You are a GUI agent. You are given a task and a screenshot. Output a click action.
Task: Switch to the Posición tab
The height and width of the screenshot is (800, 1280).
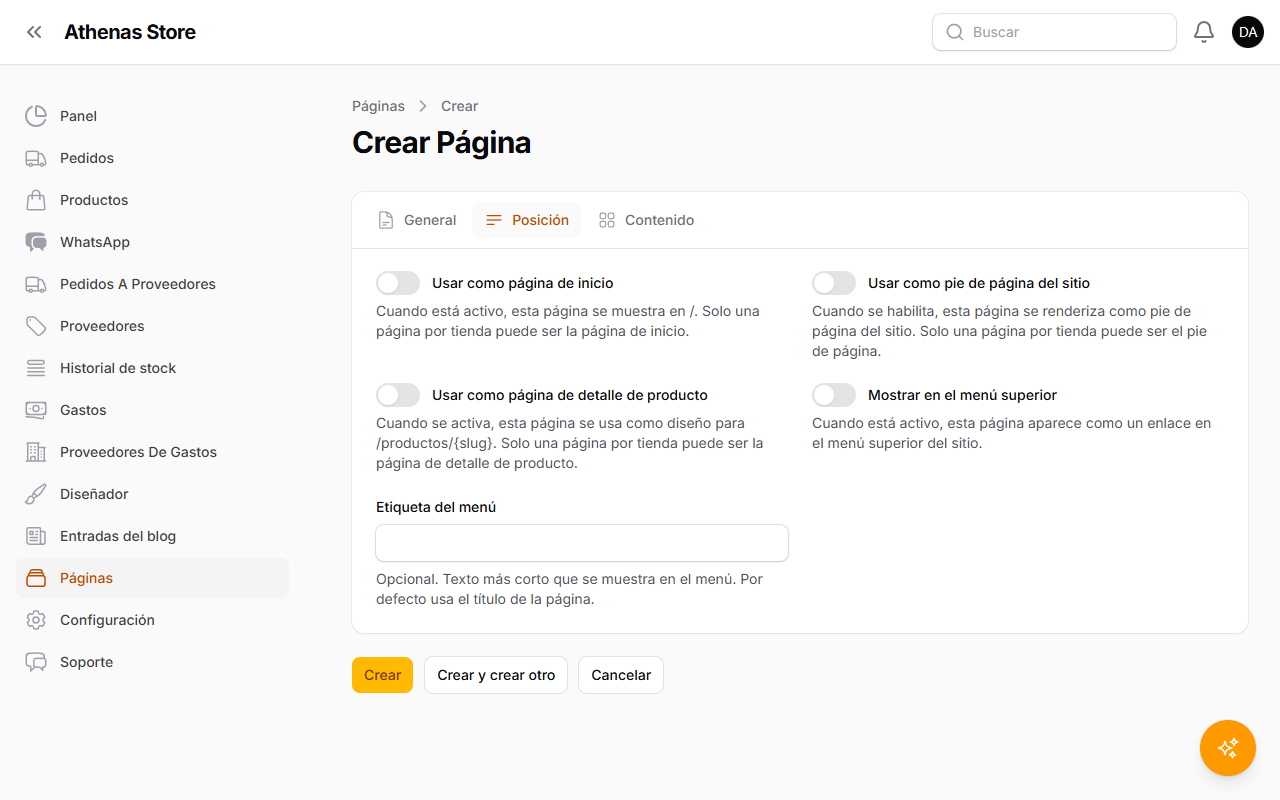[x=527, y=220]
